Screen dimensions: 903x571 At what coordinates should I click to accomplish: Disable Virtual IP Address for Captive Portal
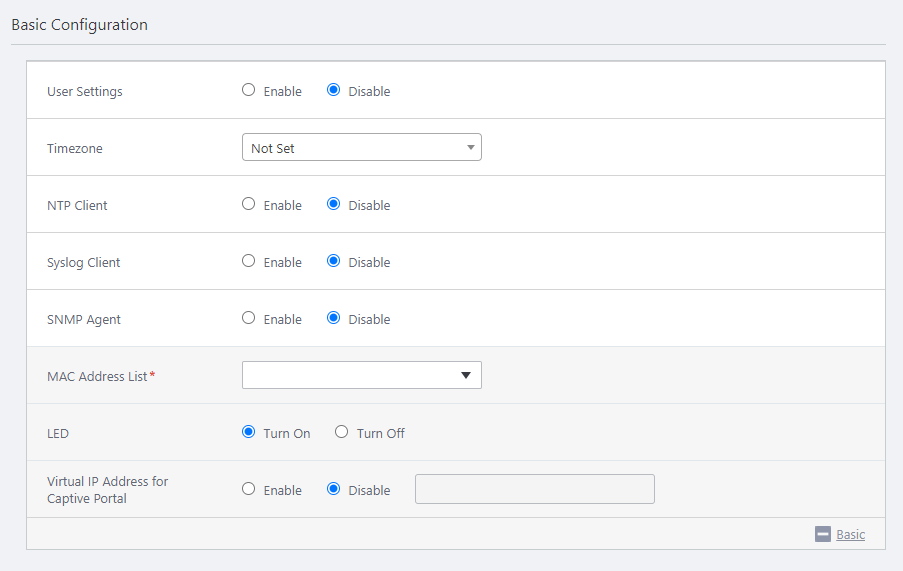[334, 489]
